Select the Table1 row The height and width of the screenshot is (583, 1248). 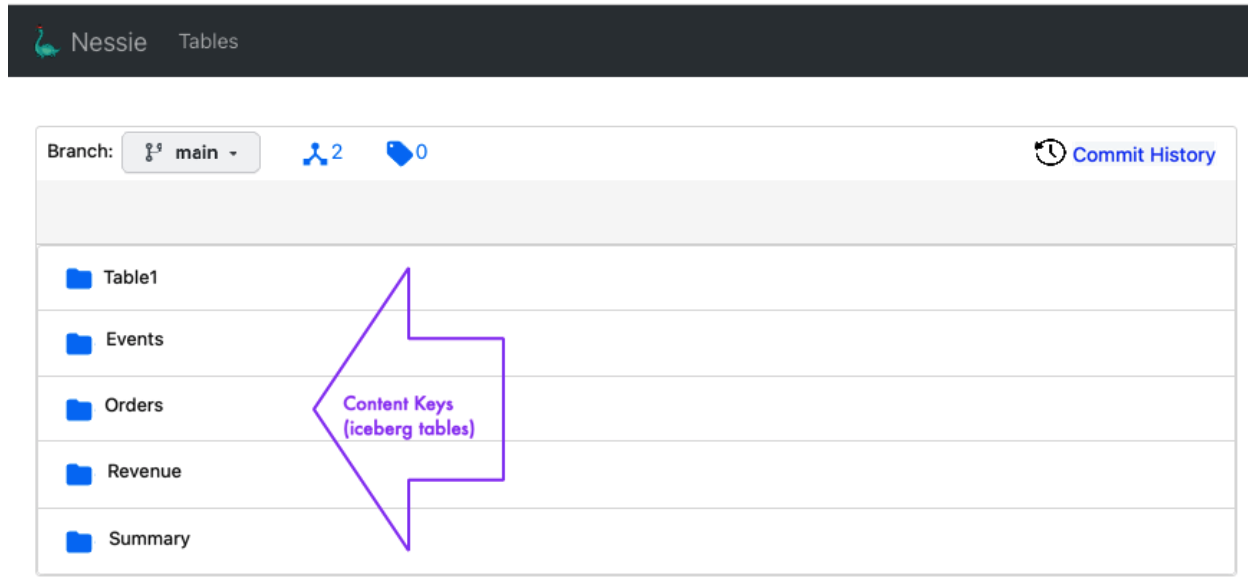[x=132, y=277]
